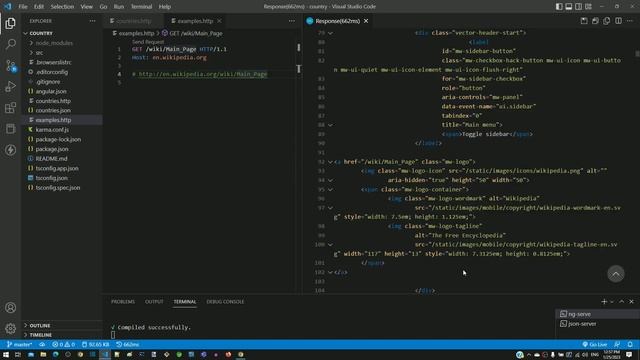The width and height of the screenshot is (640, 360).
Task: Split the response editor right
Action: click(618, 21)
